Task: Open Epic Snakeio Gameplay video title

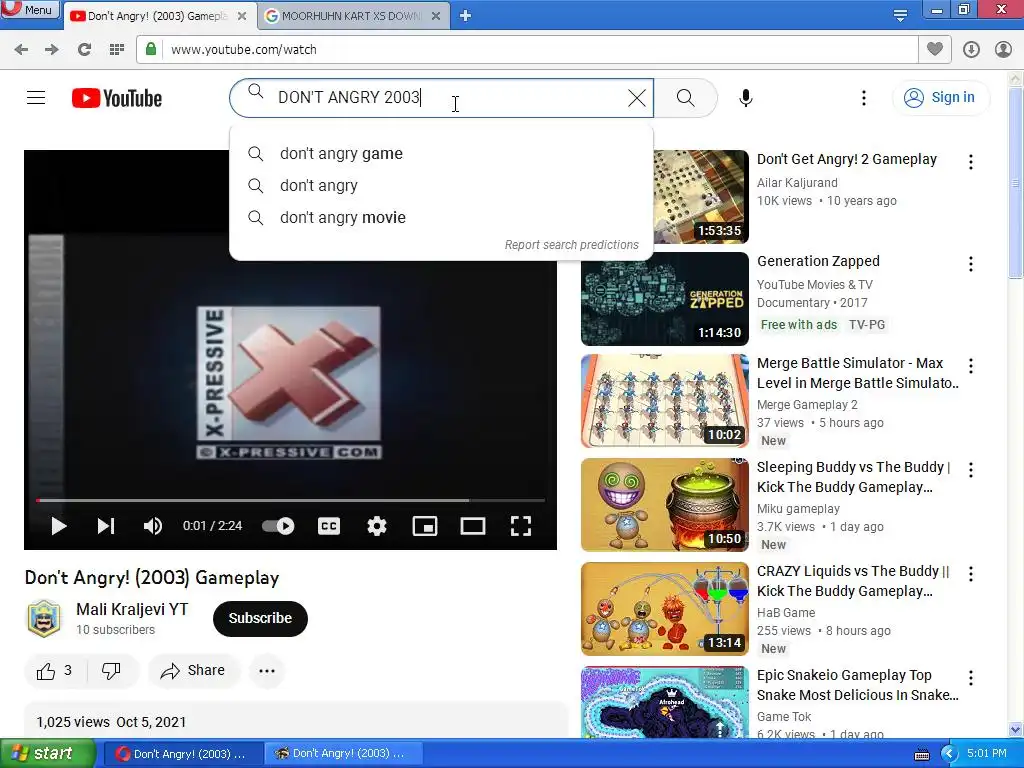Action: pos(857,685)
